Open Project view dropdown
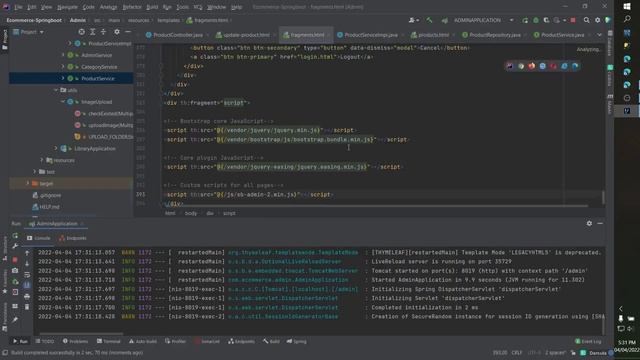Screen dimensions: 640x360 [29, 32]
